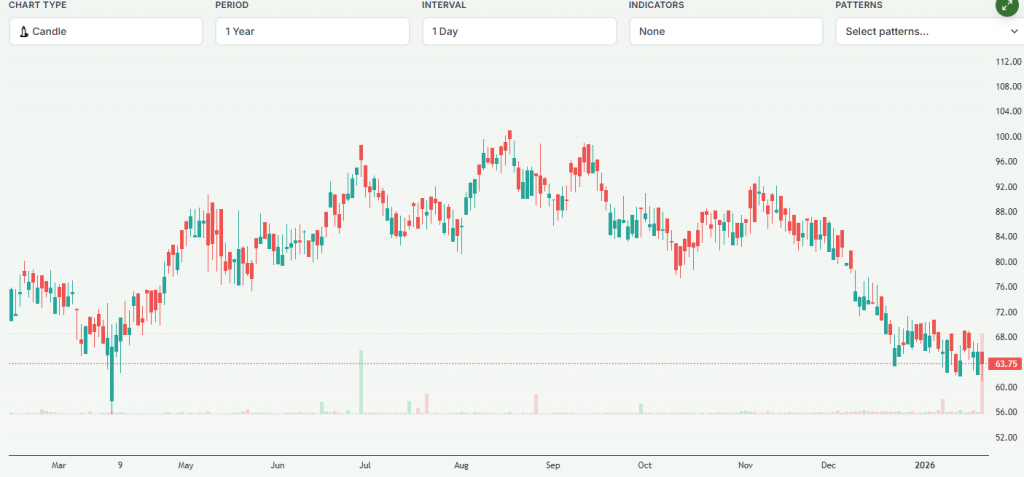Click the 72.00 price axis label

point(1008,312)
